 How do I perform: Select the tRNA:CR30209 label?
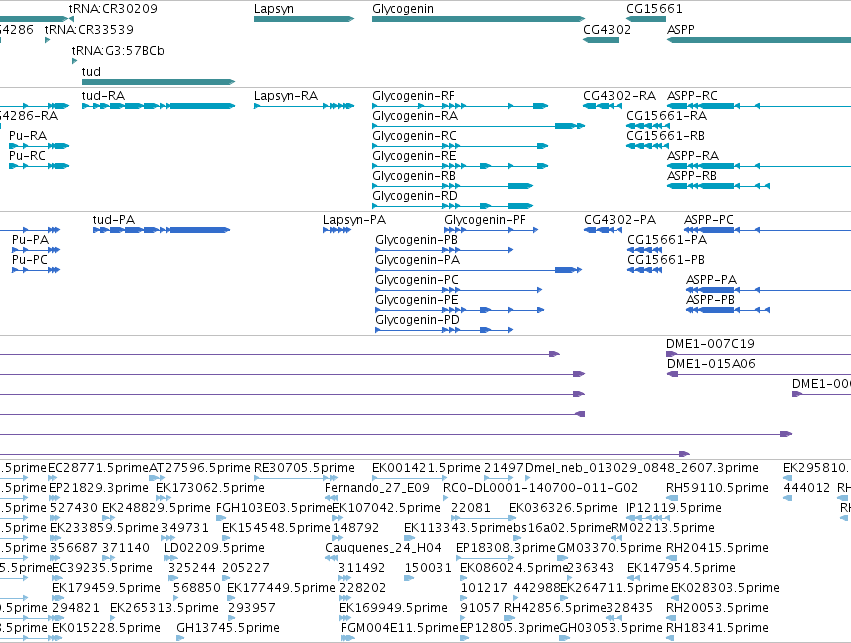pos(113,9)
